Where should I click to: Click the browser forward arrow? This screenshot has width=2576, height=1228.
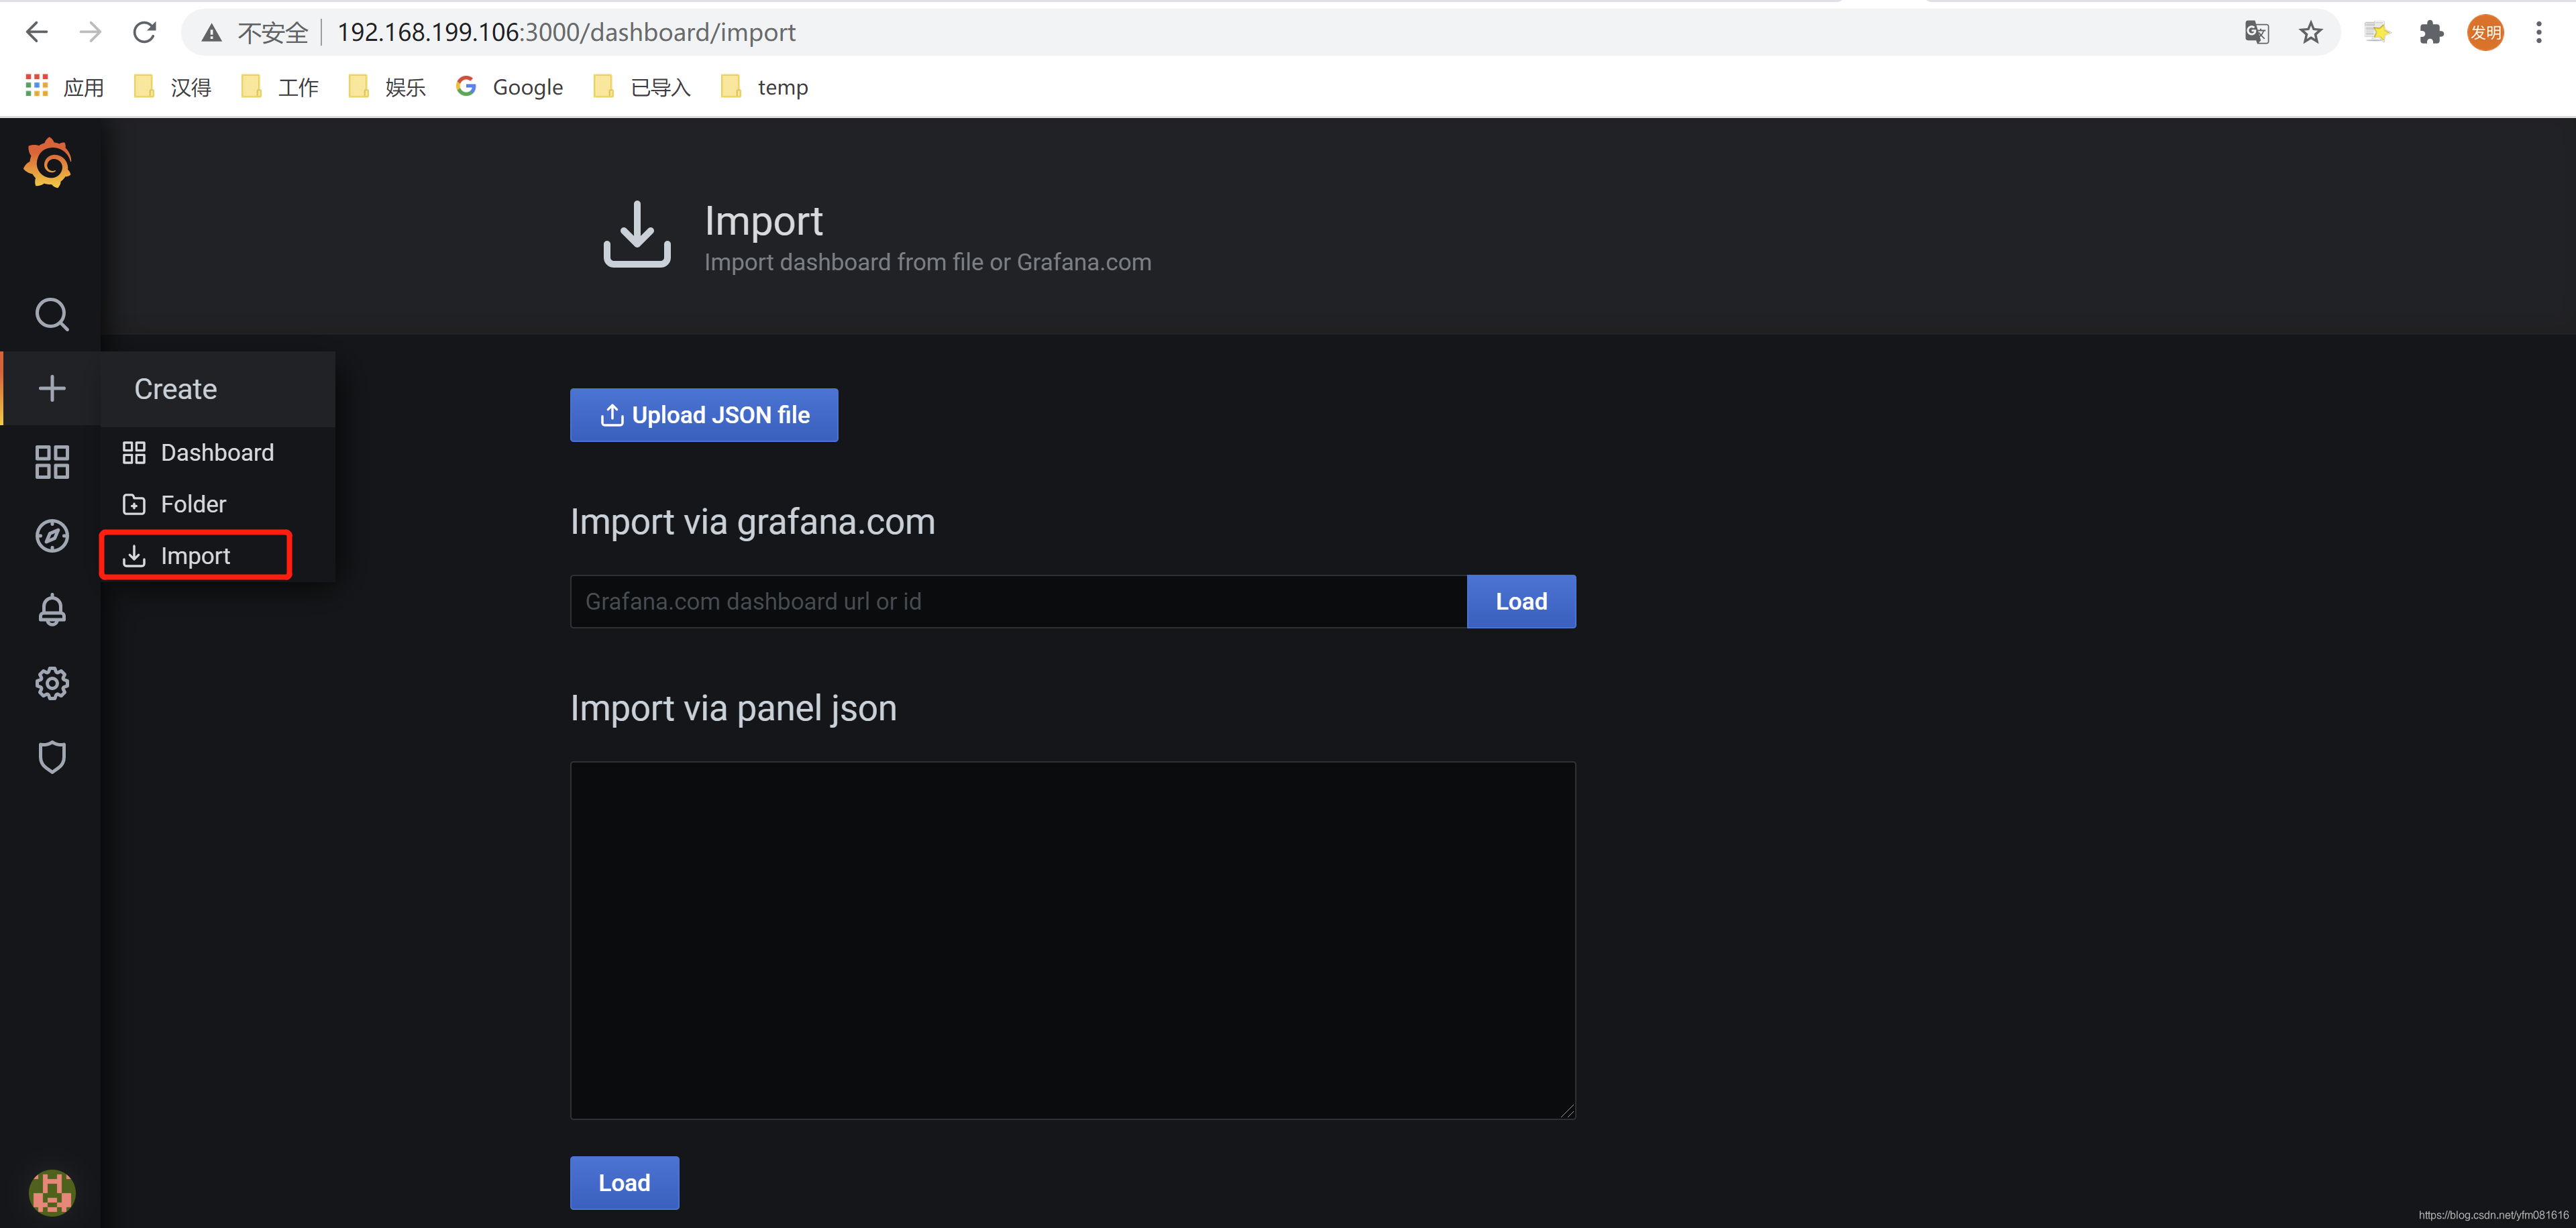[x=91, y=32]
